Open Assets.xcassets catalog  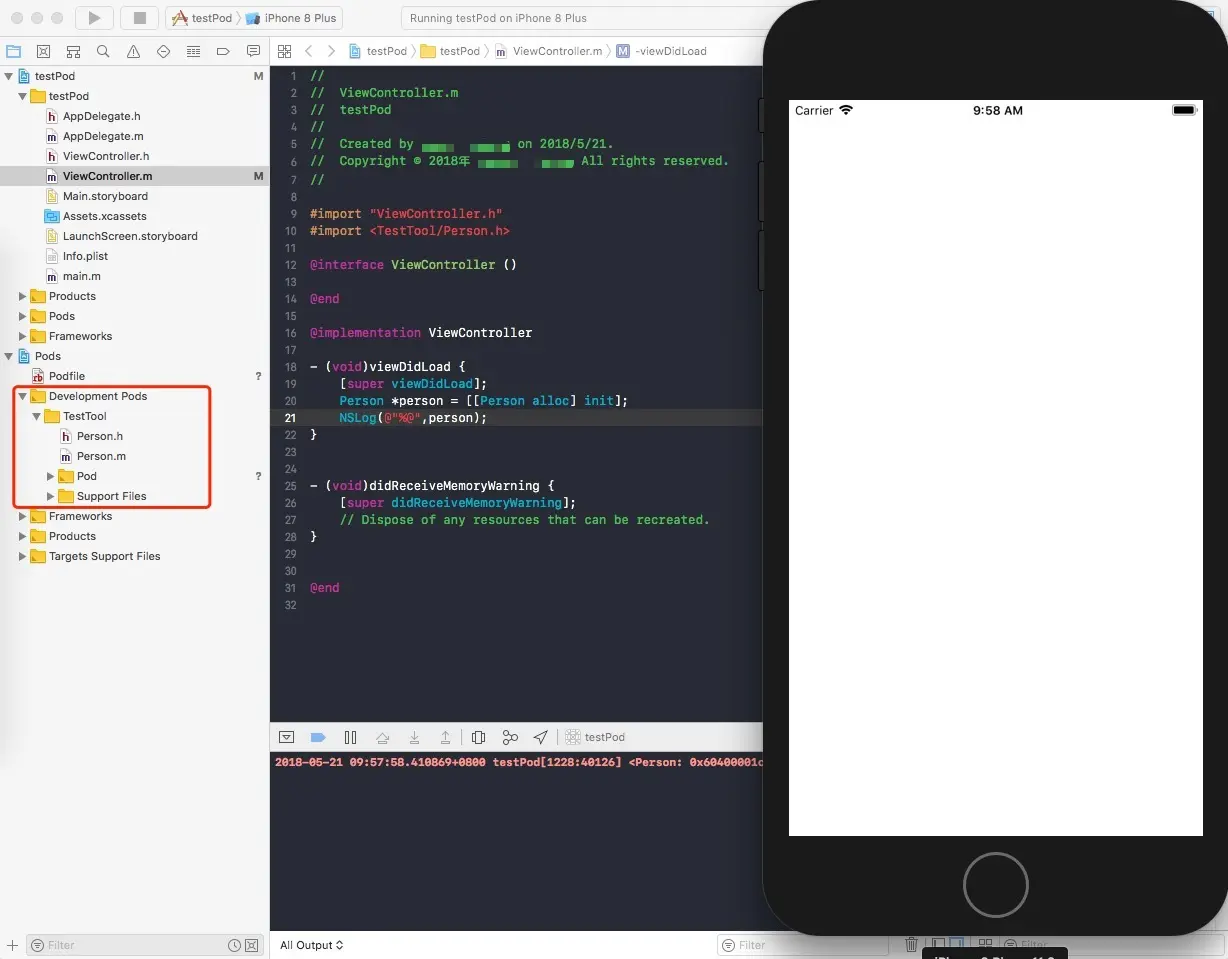96,216
